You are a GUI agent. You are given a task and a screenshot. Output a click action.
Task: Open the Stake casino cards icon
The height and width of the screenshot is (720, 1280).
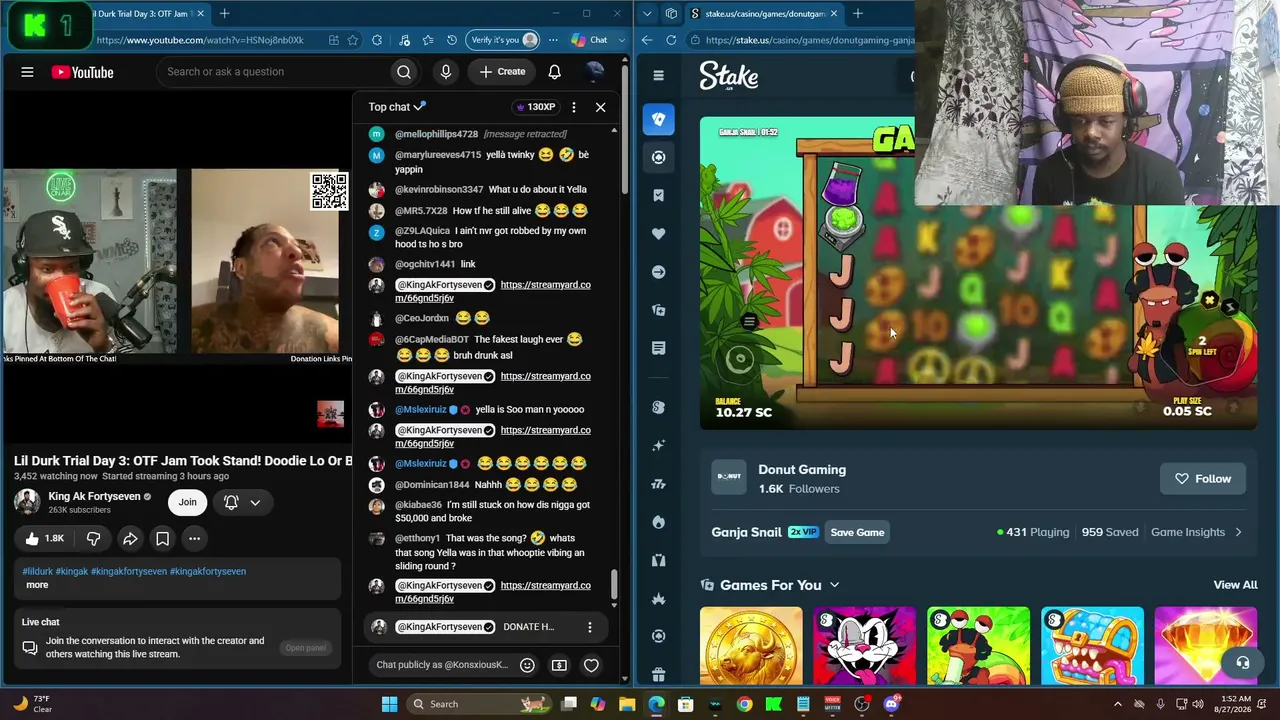pyautogui.click(x=658, y=119)
